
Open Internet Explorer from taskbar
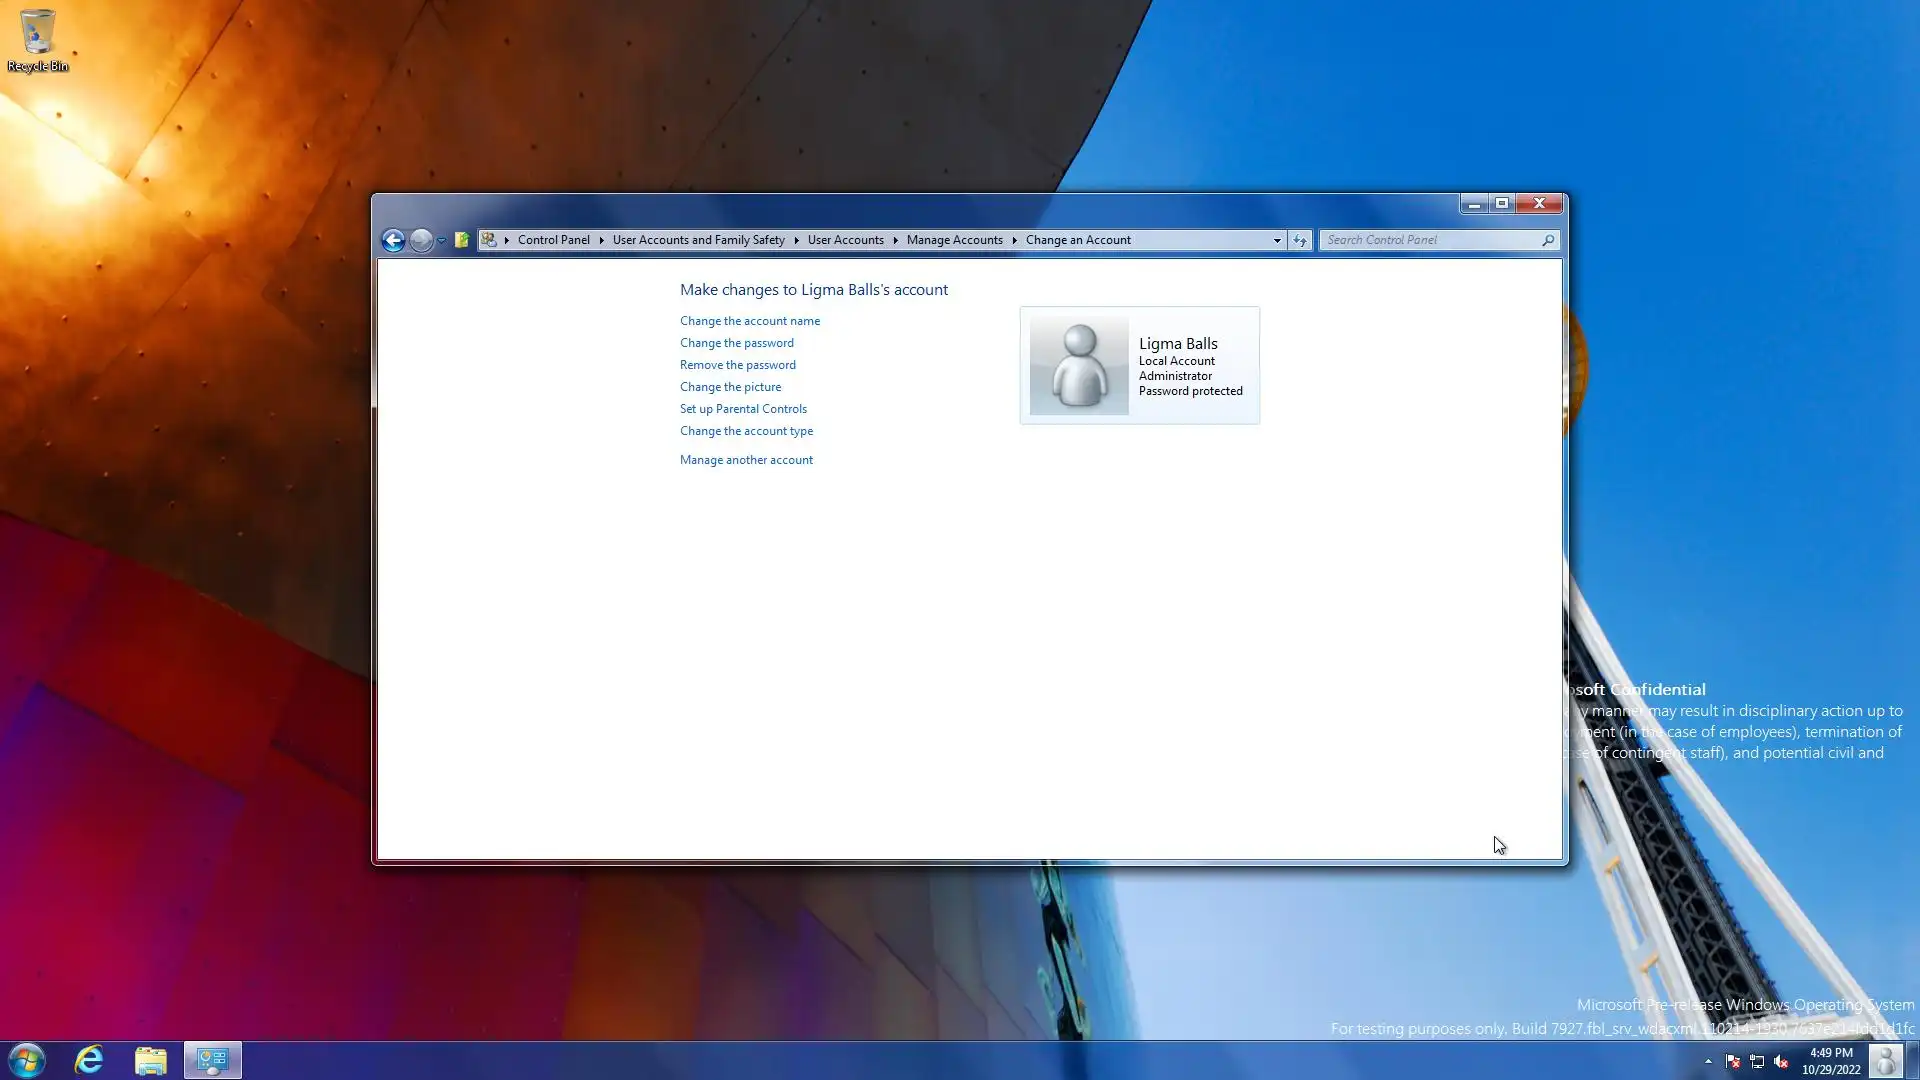[89, 1060]
